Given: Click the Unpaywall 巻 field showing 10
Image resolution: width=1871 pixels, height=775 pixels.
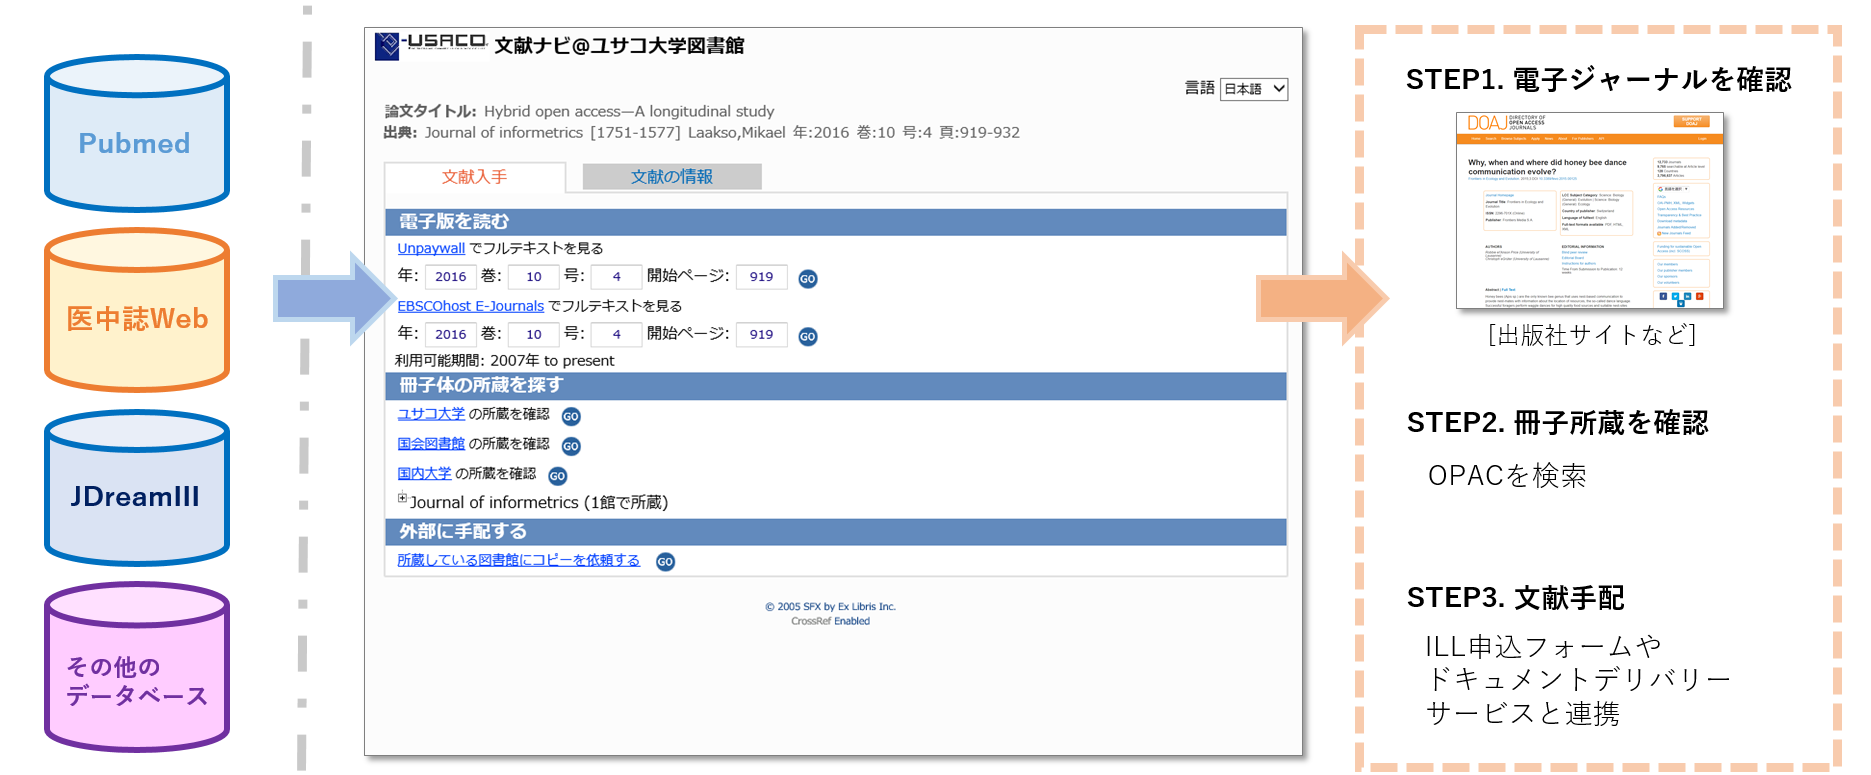Looking at the screenshot, I should click(534, 277).
